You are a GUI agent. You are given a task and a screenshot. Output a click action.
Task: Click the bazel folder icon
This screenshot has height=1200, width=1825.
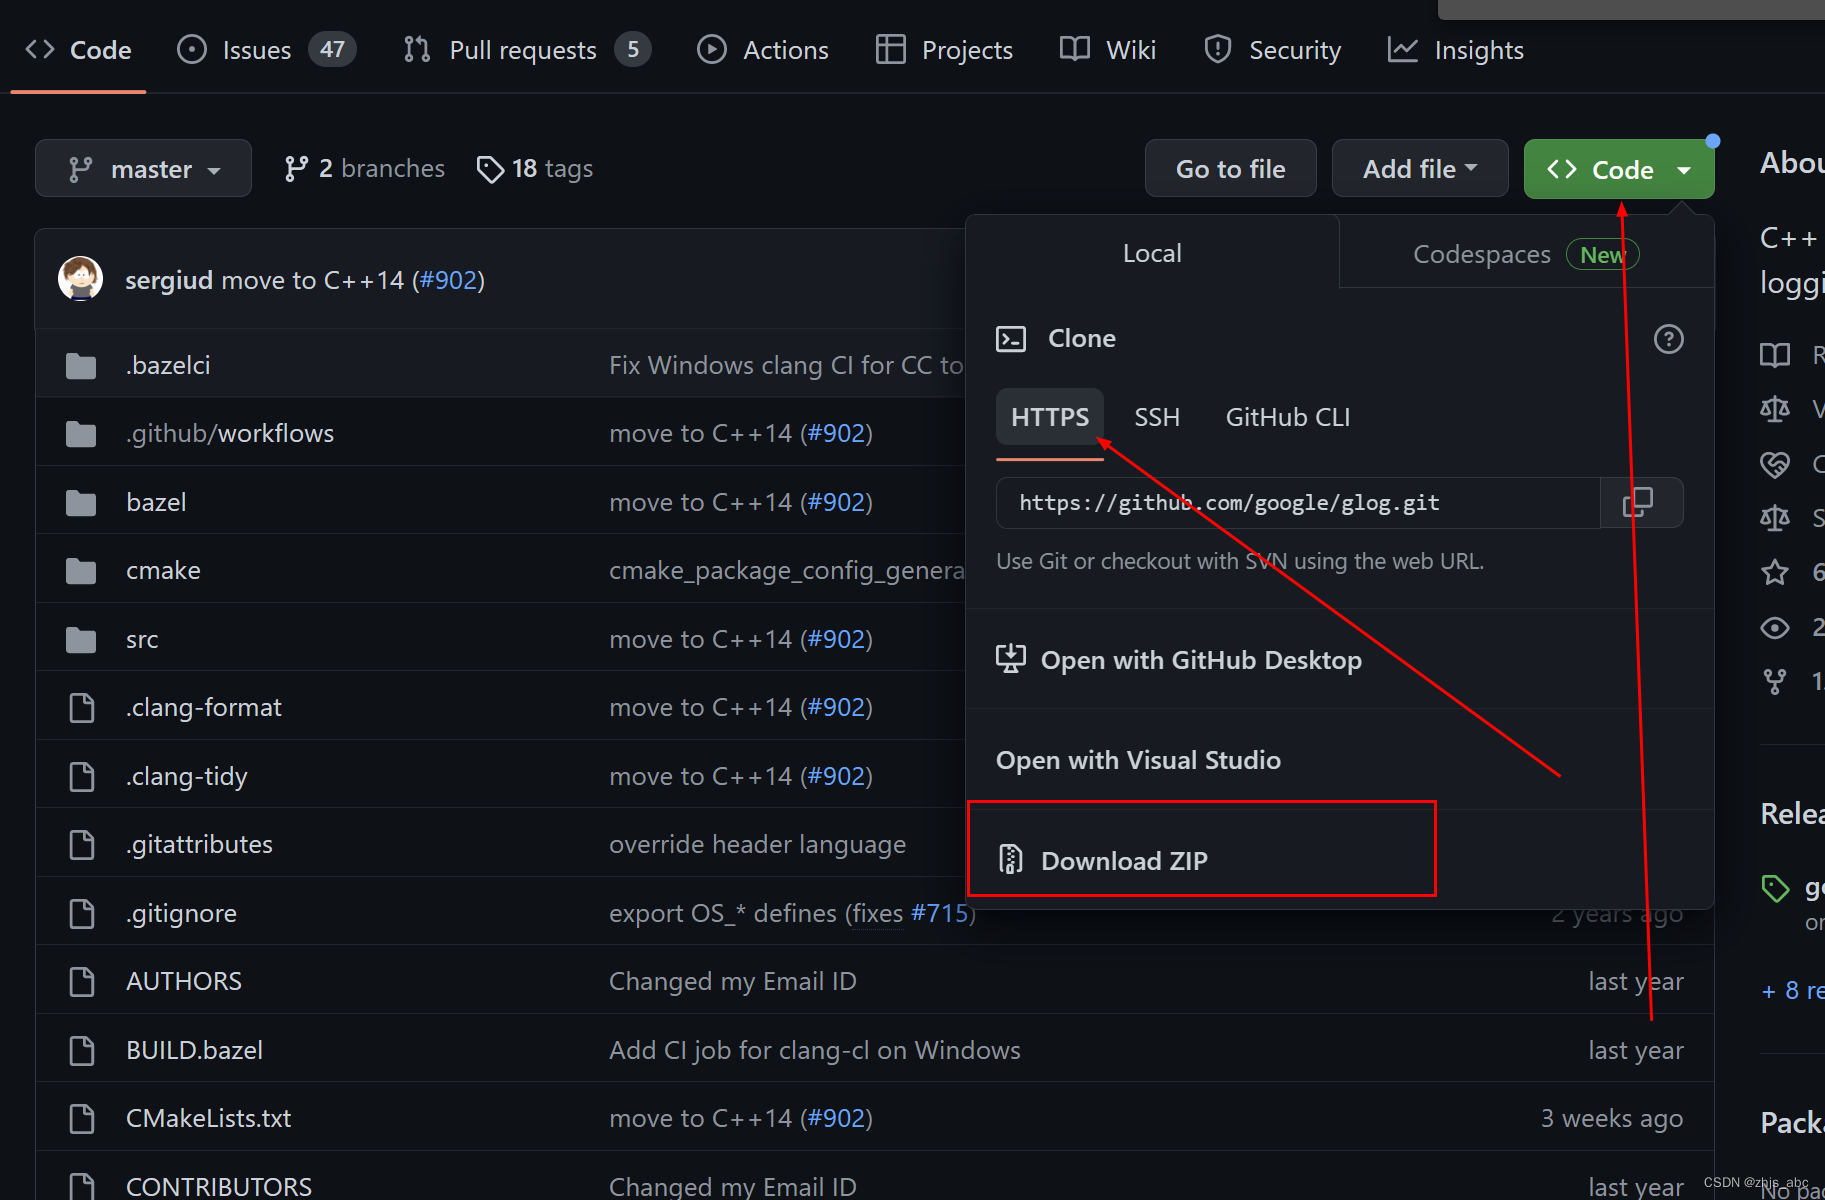pos(81,503)
